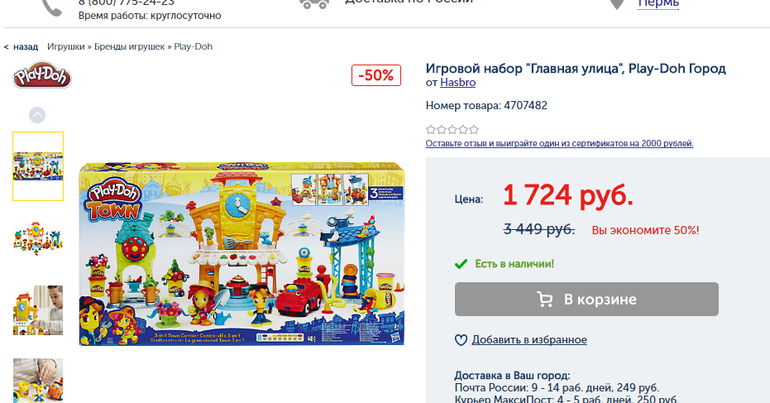The height and width of the screenshot is (403, 770).
Task: Go back via назад link
Action: point(21,47)
